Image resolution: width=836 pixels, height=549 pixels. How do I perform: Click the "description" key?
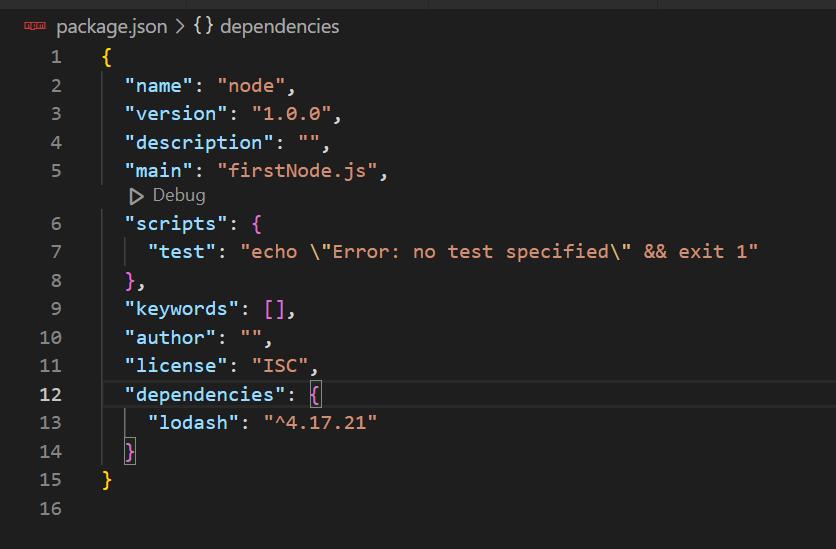199,142
